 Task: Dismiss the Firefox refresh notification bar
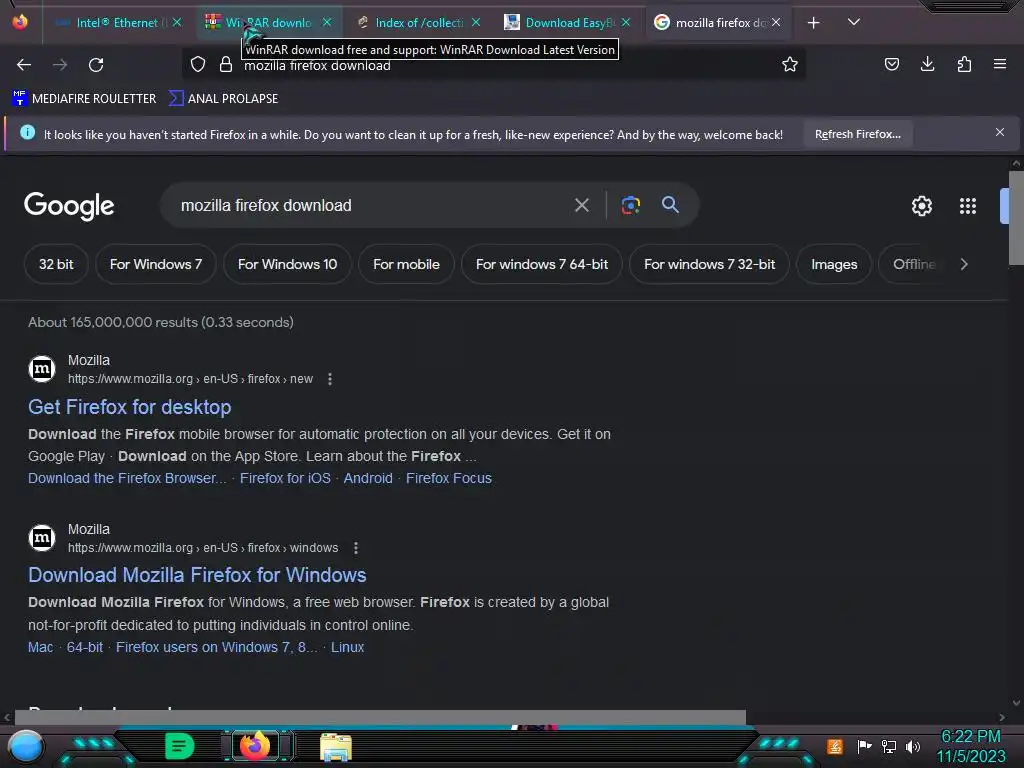pyautogui.click(x=1000, y=133)
